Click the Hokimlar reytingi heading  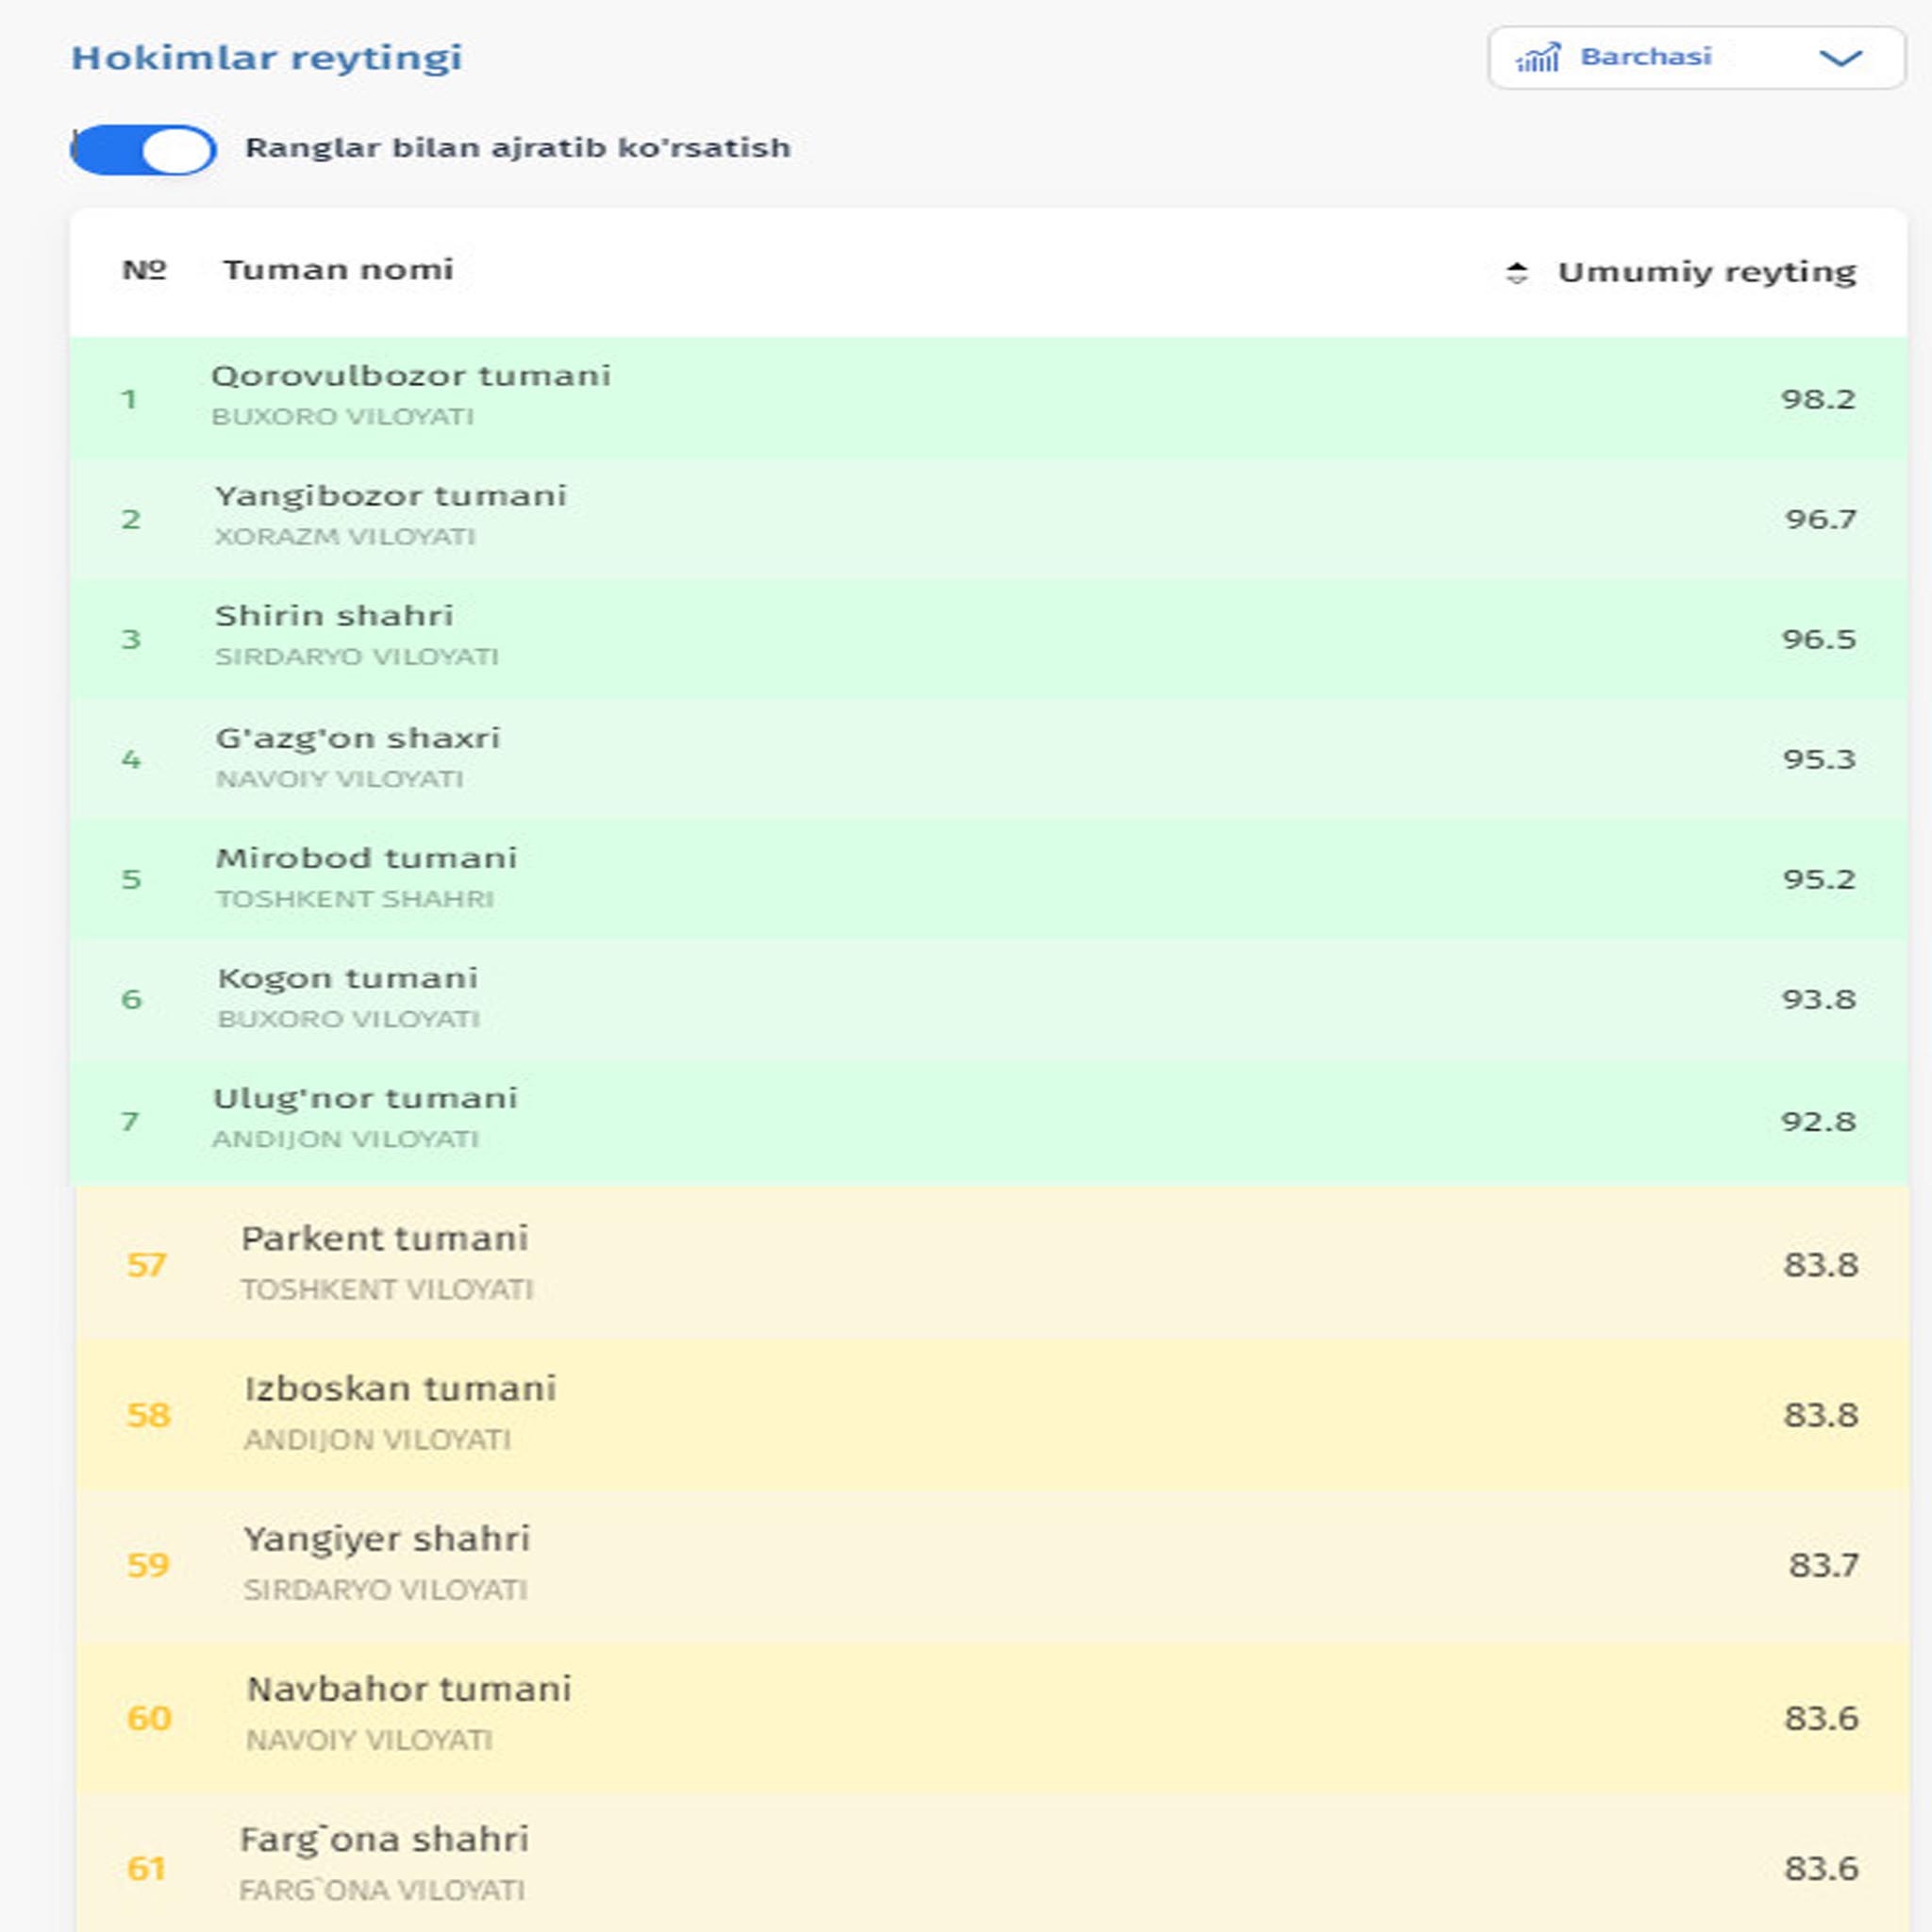pos(267,58)
